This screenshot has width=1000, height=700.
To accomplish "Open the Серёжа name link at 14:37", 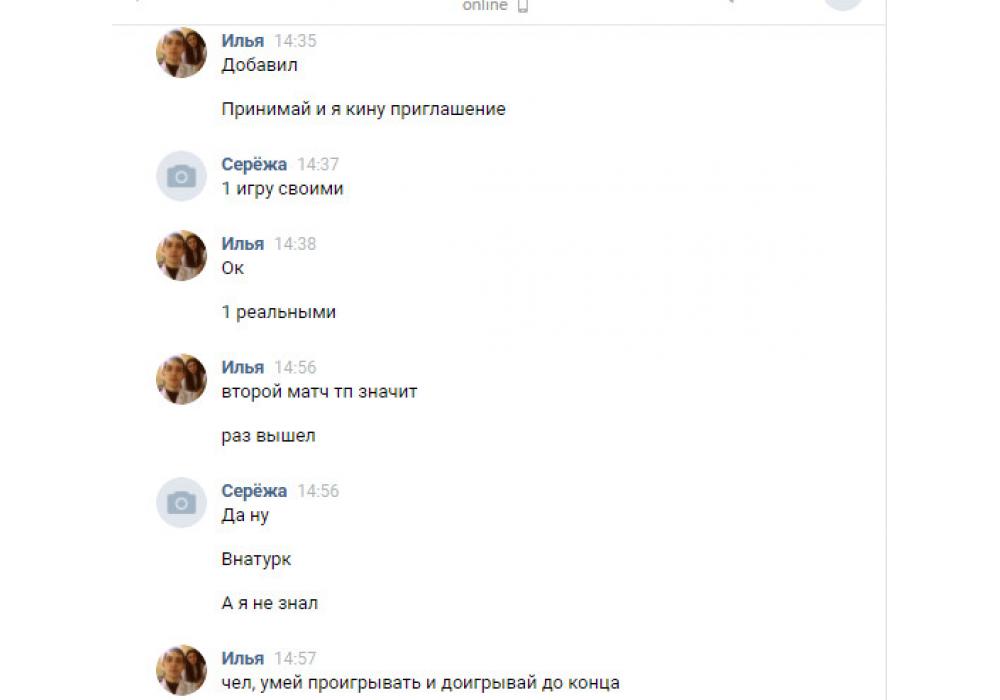I will pyautogui.click(x=254, y=164).
